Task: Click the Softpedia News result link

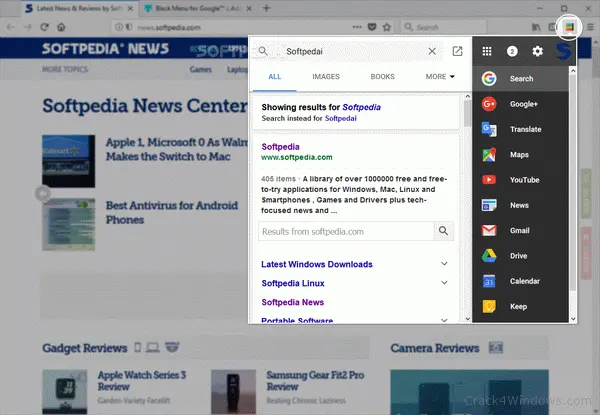Action: coord(293,302)
